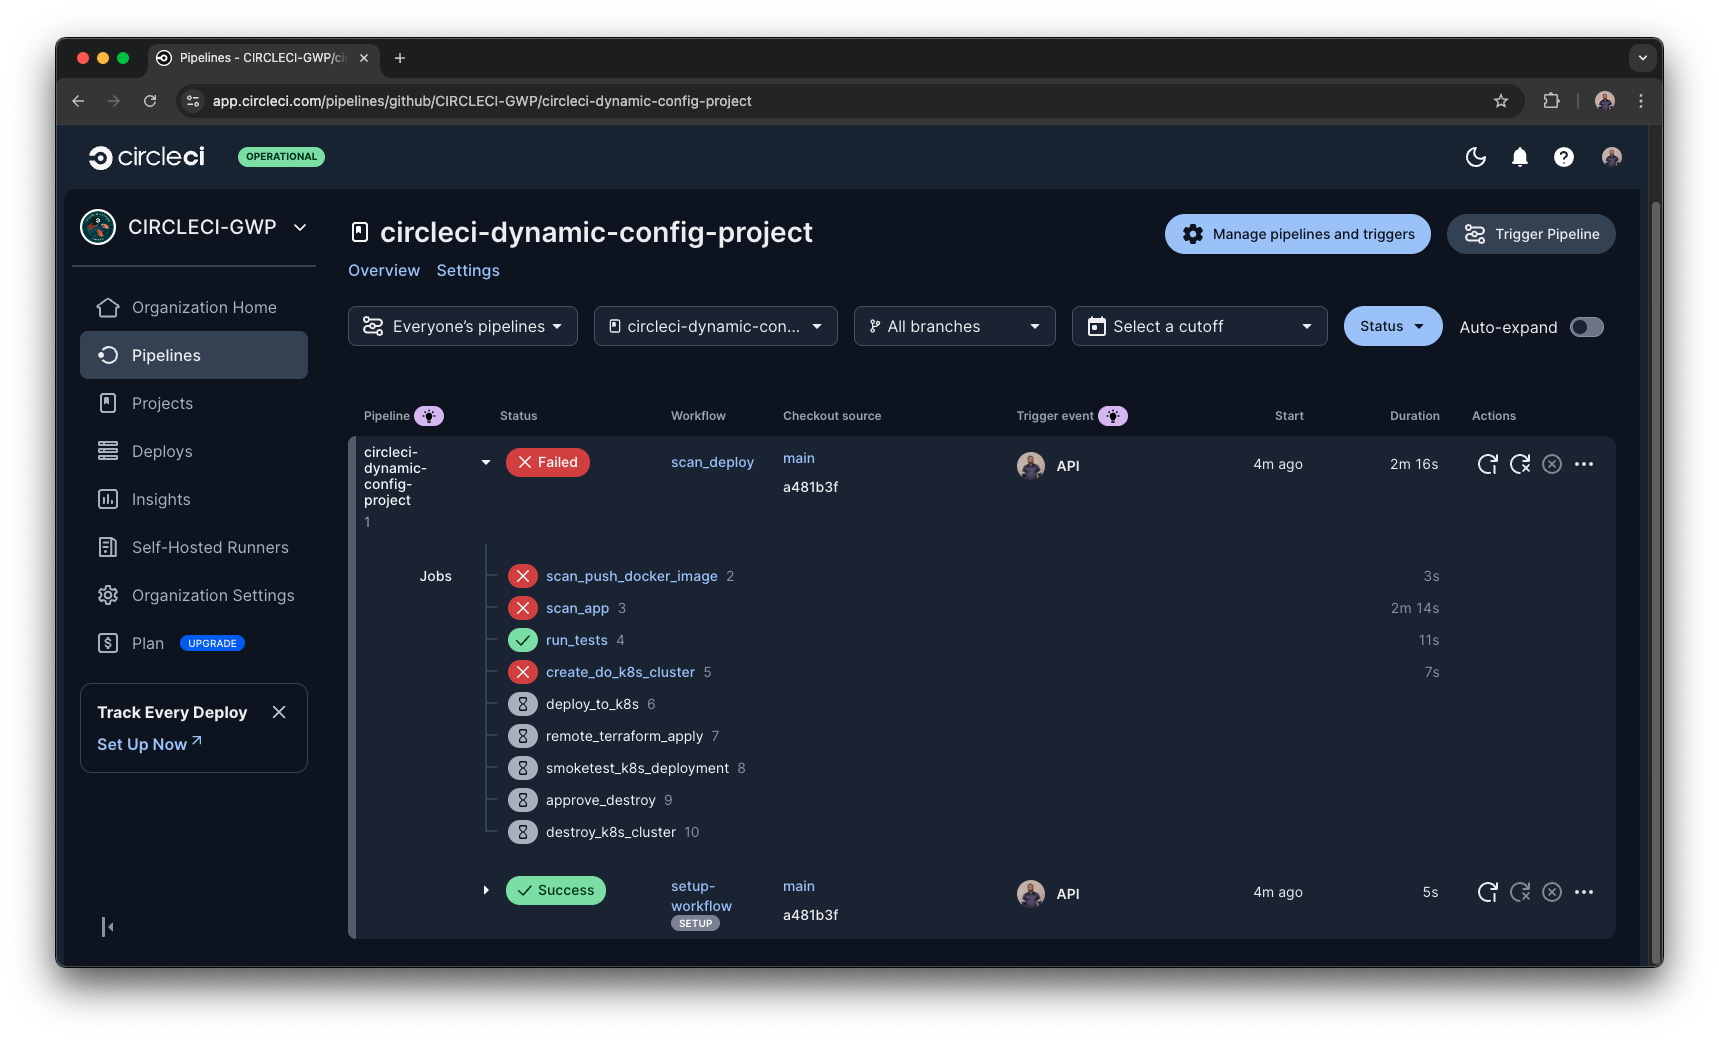Open Self-Hosted Runners page

pyautogui.click(x=208, y=547)
